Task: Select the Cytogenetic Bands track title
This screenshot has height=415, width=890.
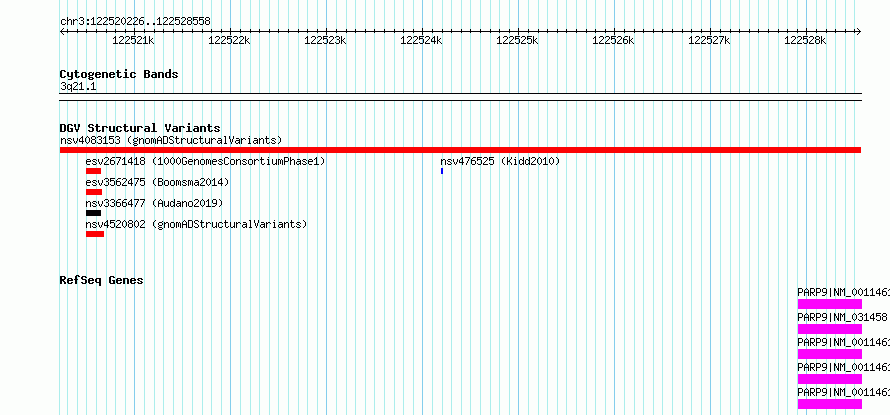Action: click(119, 74)
